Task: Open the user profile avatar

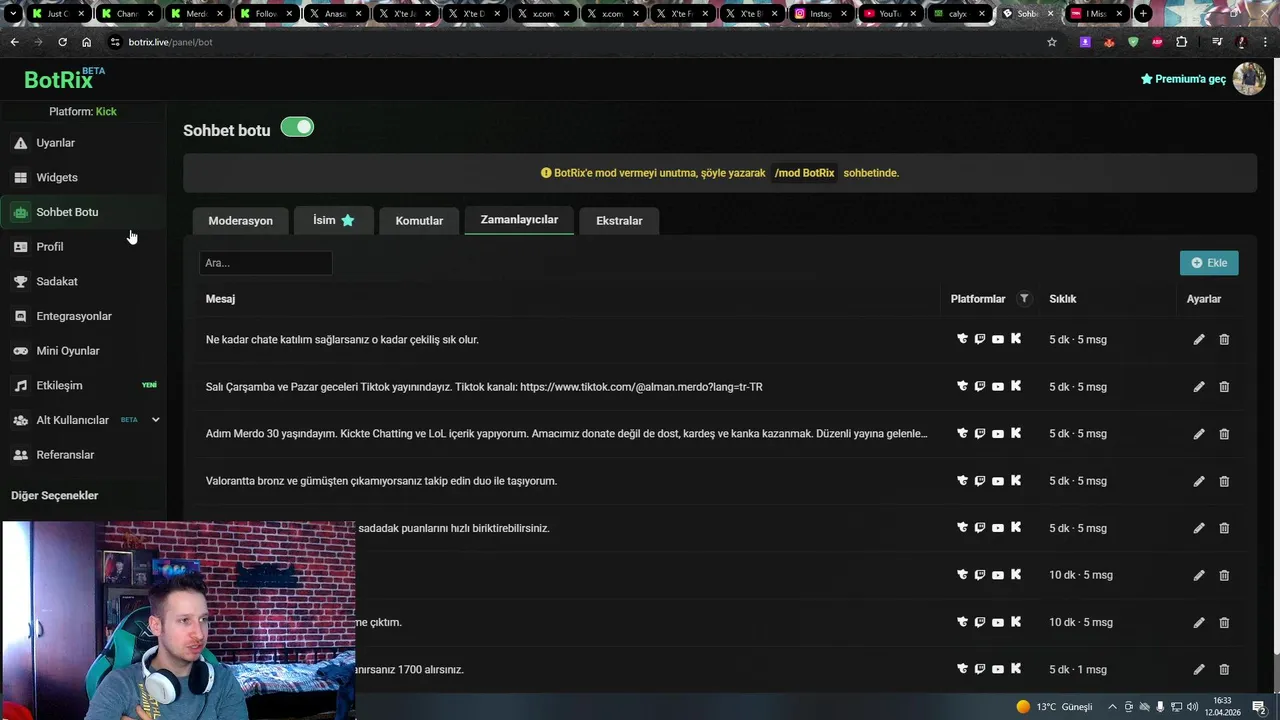Action: click(x=1249, y=78)
